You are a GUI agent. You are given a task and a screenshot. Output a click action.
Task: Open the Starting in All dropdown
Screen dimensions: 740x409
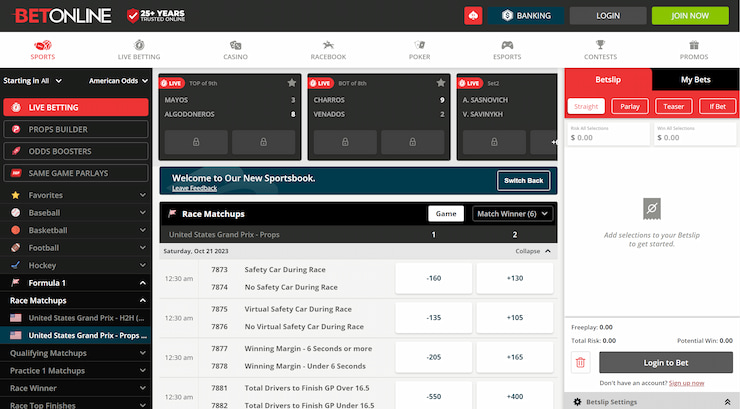click(x=33, y=81)
